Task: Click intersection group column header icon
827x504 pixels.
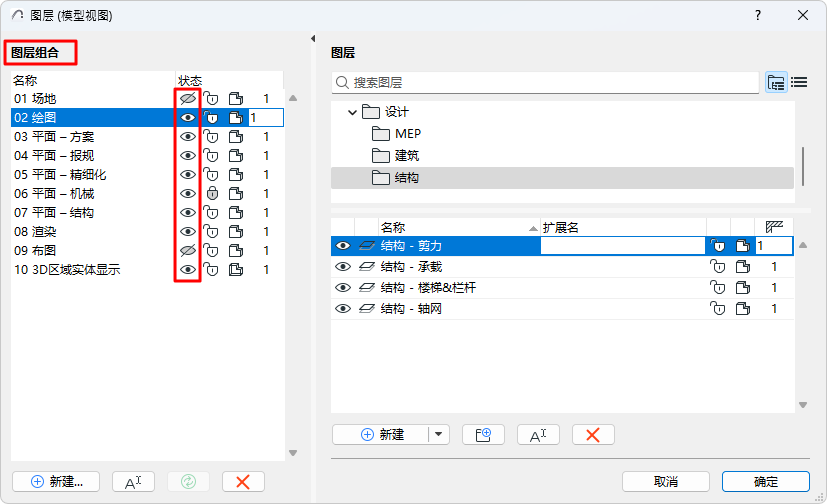Action: tap(774, 227)
